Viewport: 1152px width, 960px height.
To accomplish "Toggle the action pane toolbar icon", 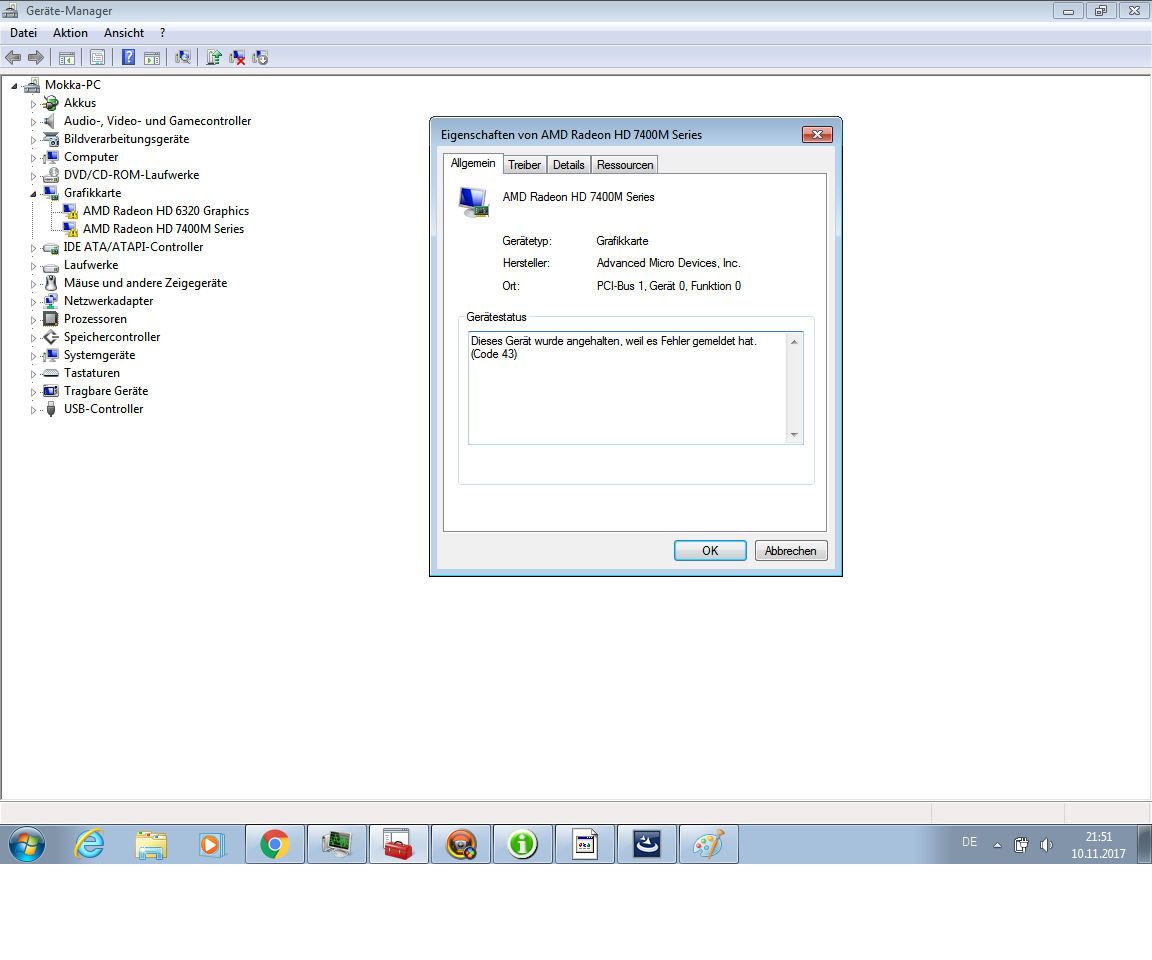I will pos(152,57).
